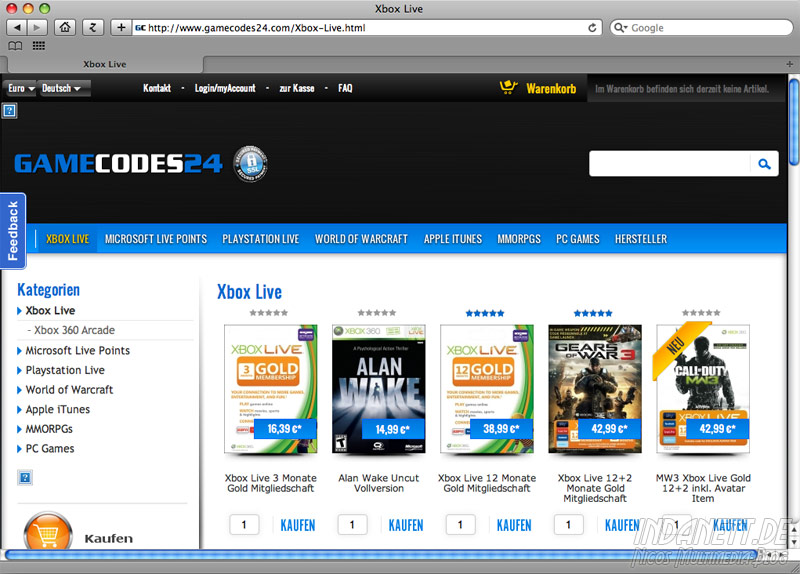Click the add bookmark plus button
The image size is (800, 574).
point(121,28)
